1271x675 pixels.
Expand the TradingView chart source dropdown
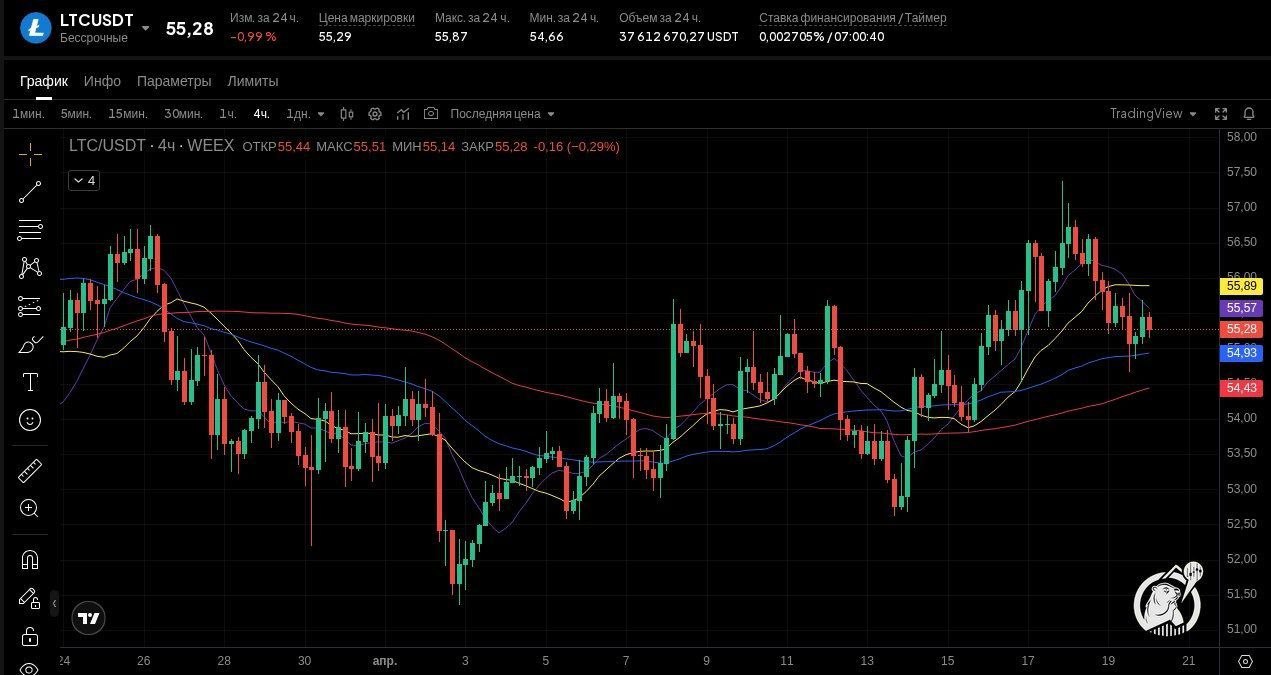(1153, 114)
